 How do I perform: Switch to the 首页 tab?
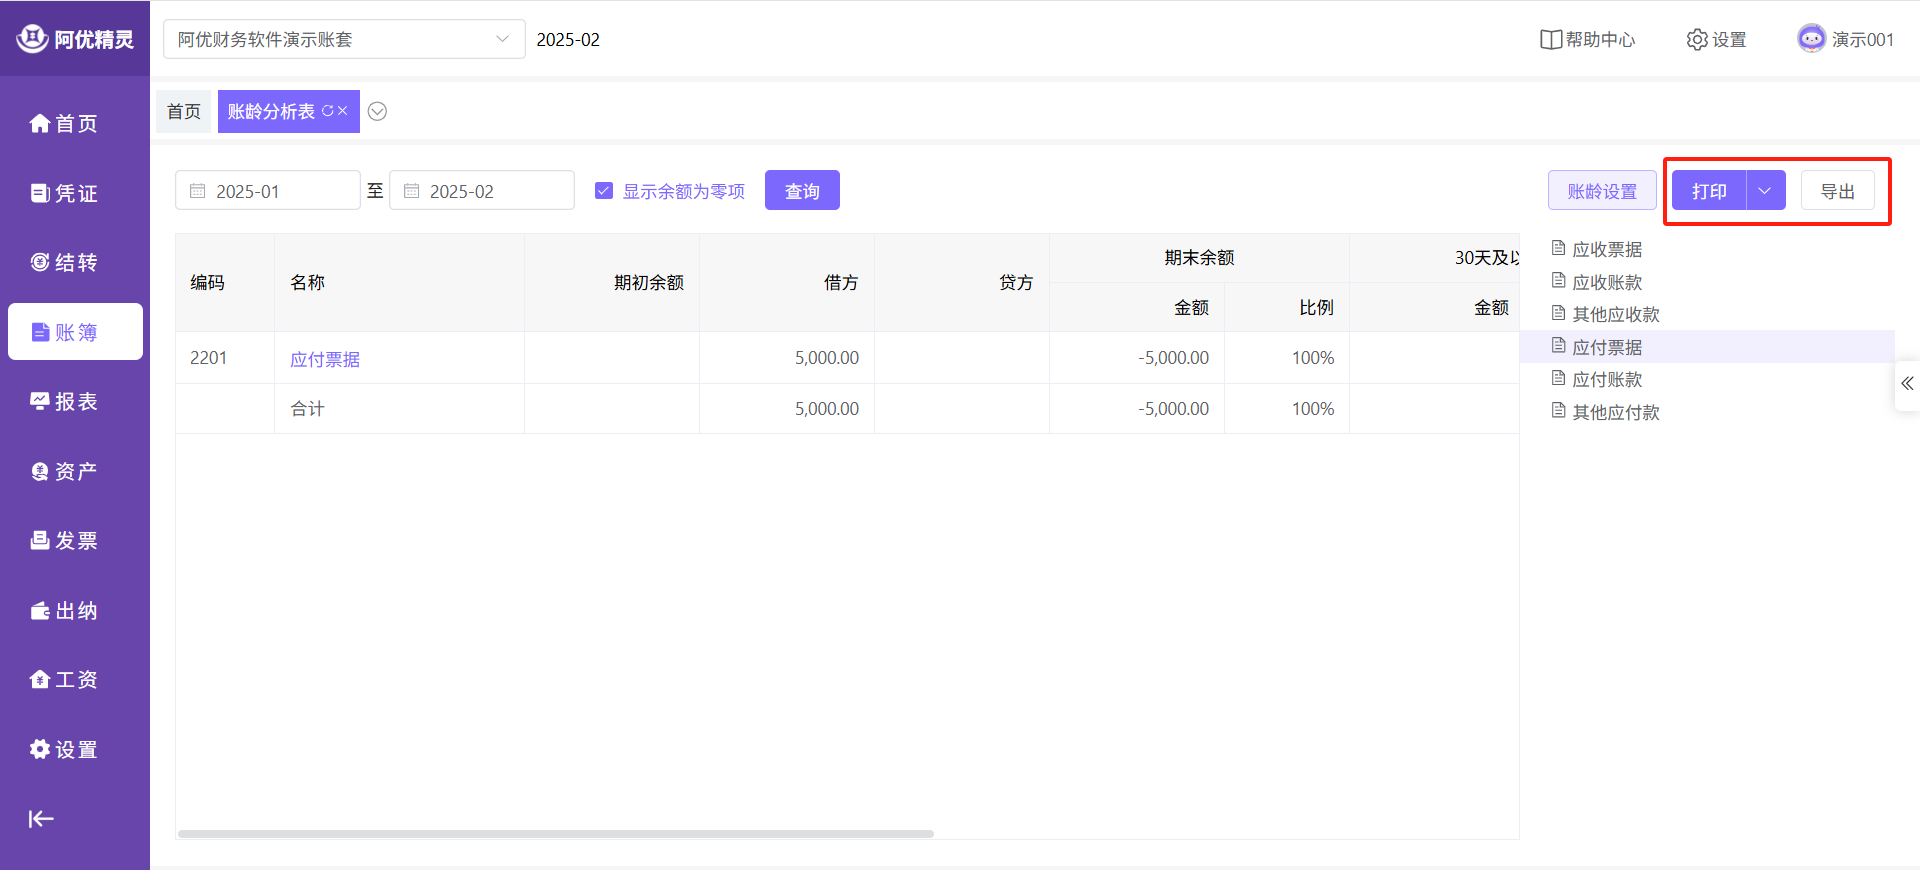pos(184,111)
